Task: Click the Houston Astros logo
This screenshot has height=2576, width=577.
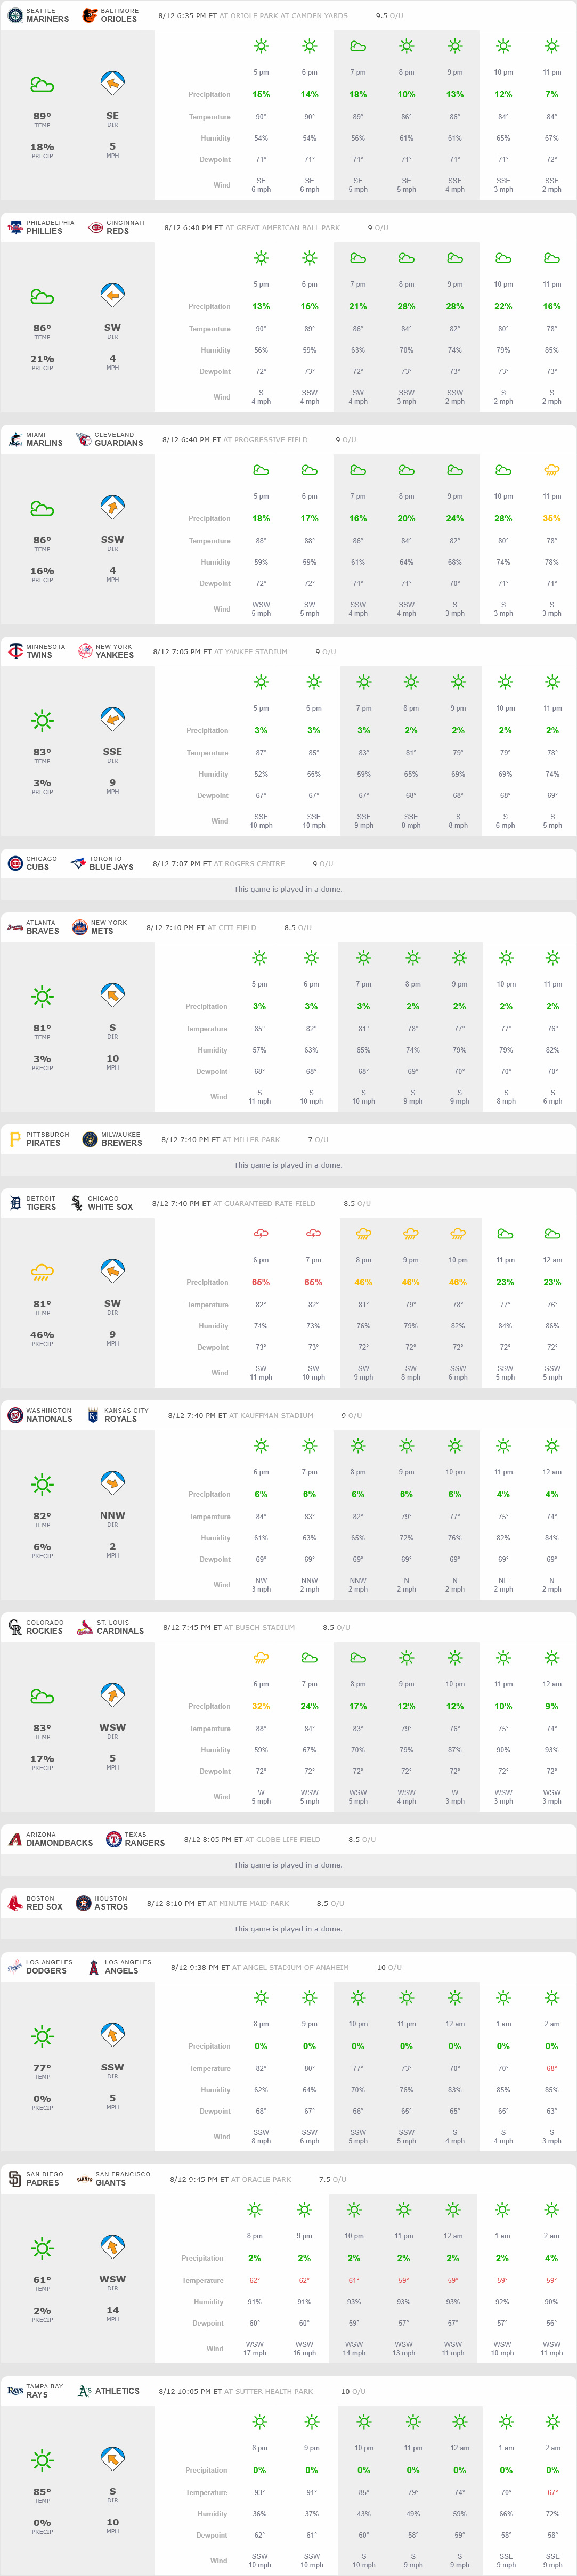Action: (x=84, y=1903)
